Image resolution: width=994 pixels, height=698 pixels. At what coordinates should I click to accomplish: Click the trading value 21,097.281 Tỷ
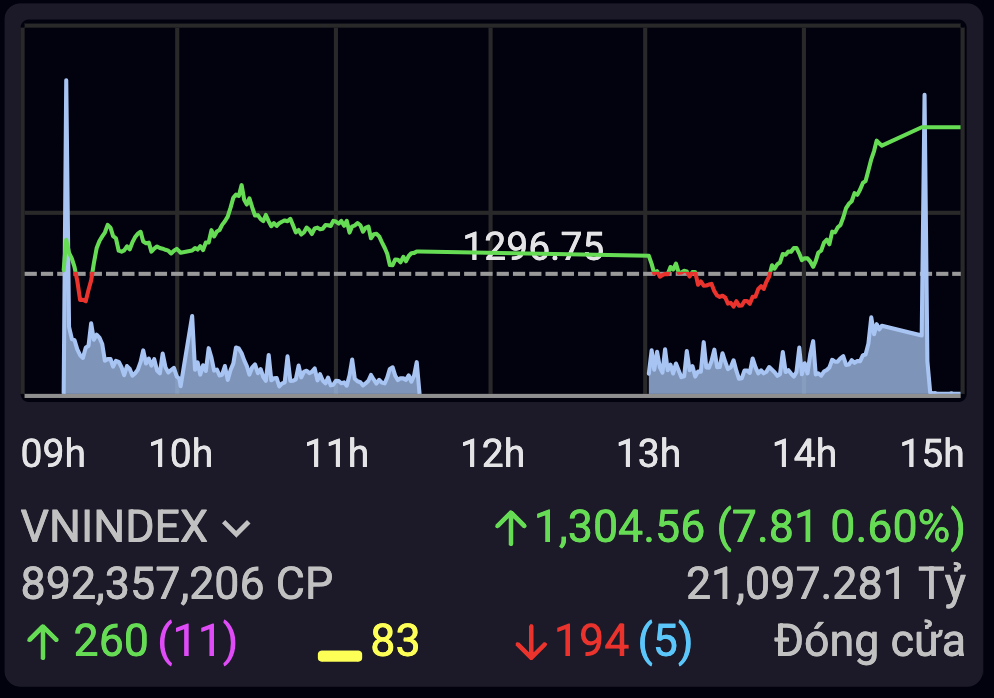point(826,583)
